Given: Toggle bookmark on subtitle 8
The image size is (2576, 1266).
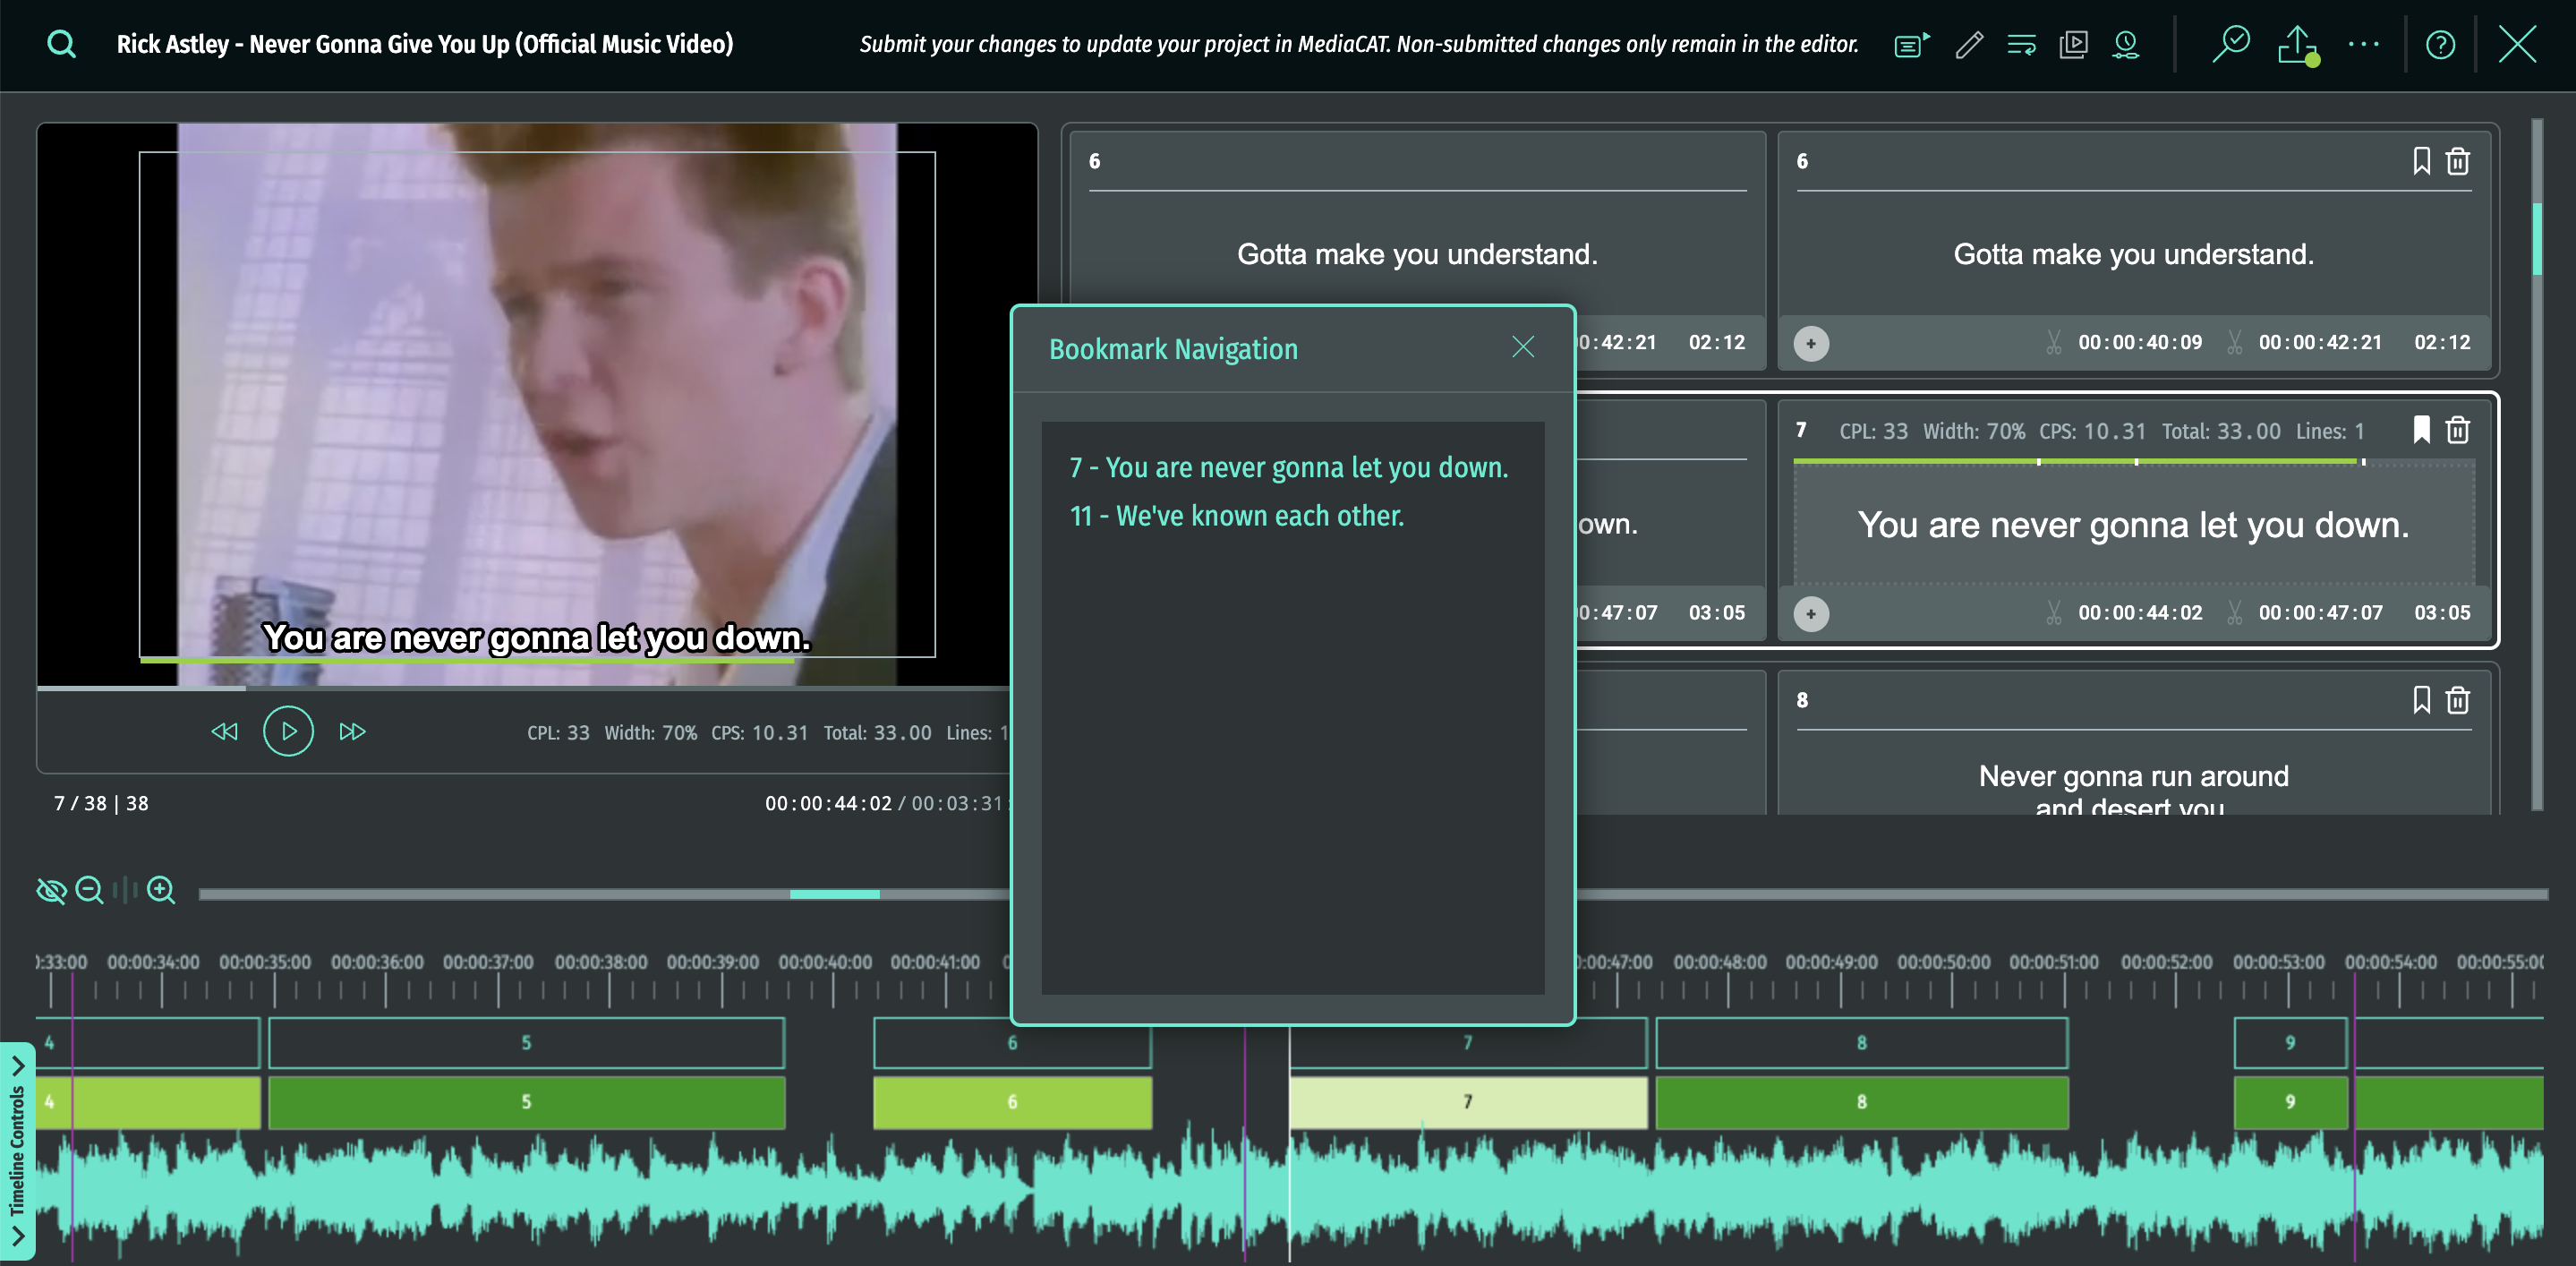Looking at the screenshot, I should 2421,700.
